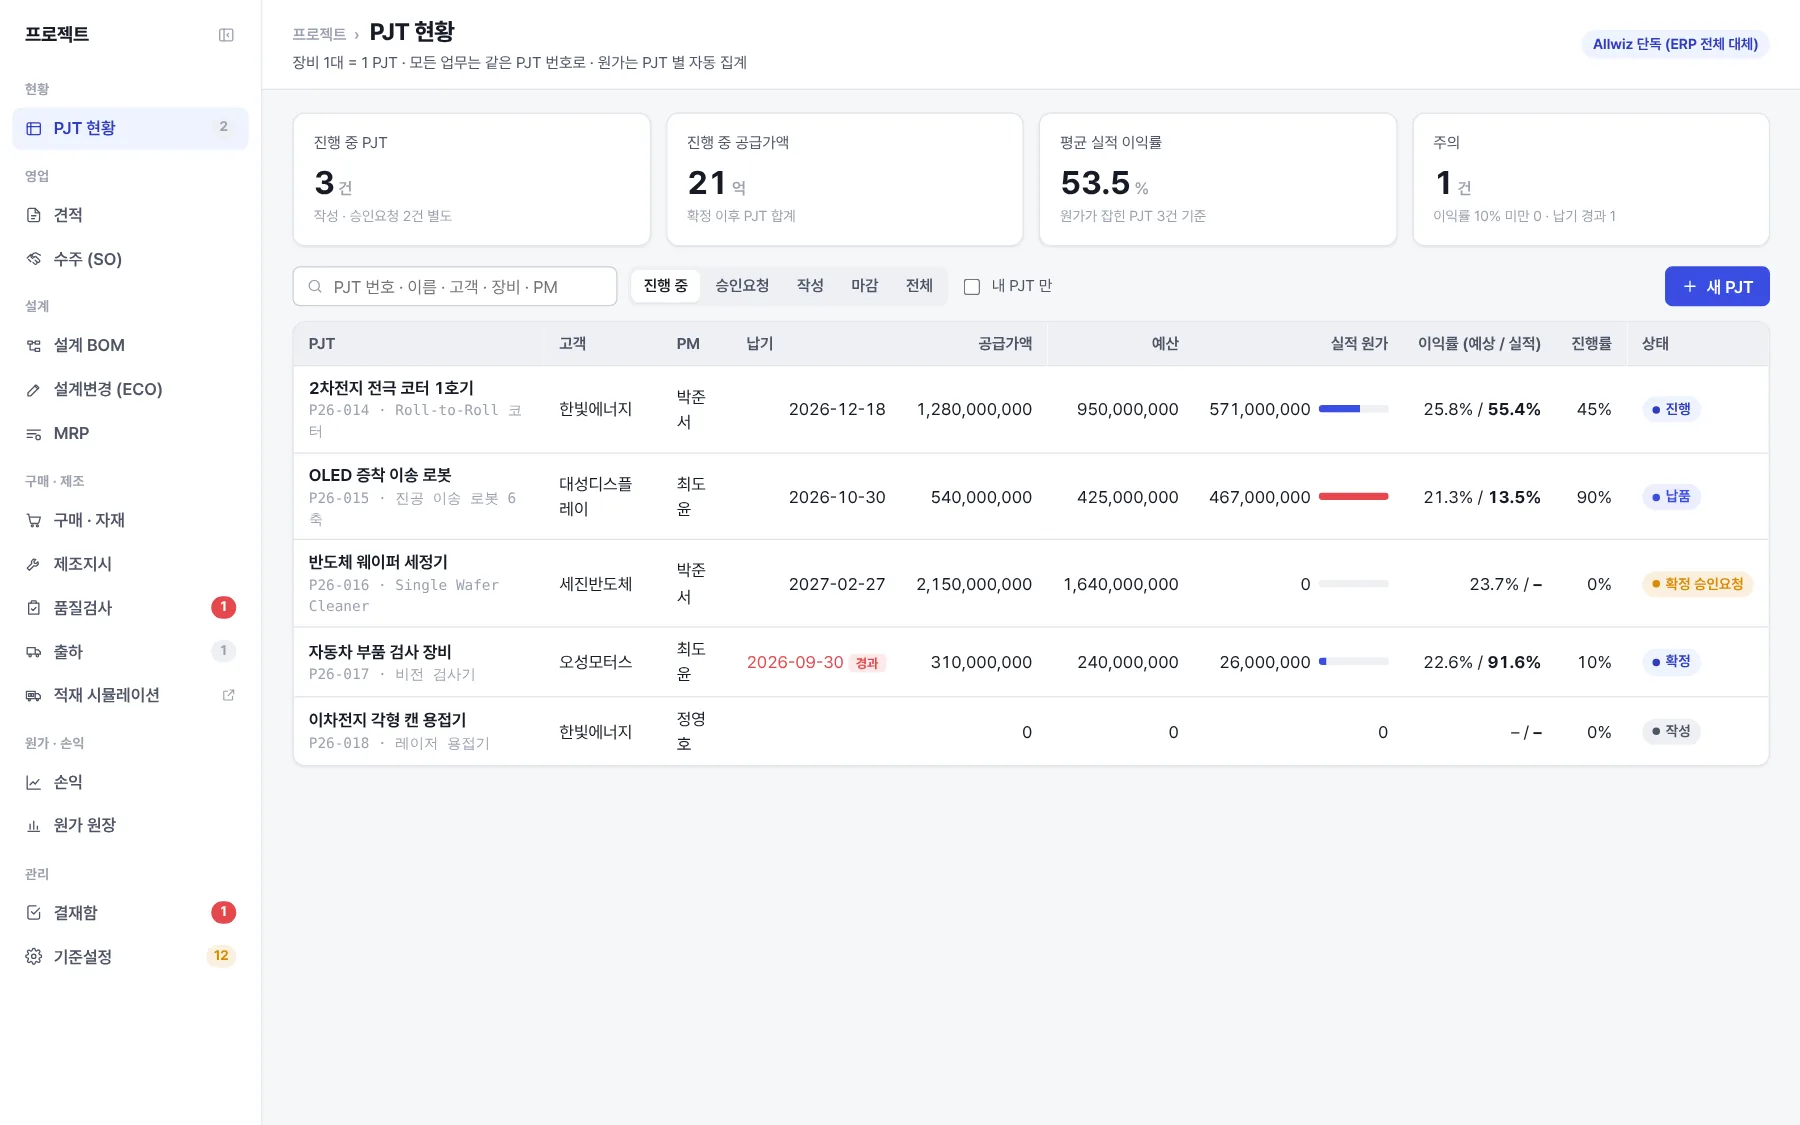
Task: Click the 결재함 checkbox icon
Action: (33, 913)
